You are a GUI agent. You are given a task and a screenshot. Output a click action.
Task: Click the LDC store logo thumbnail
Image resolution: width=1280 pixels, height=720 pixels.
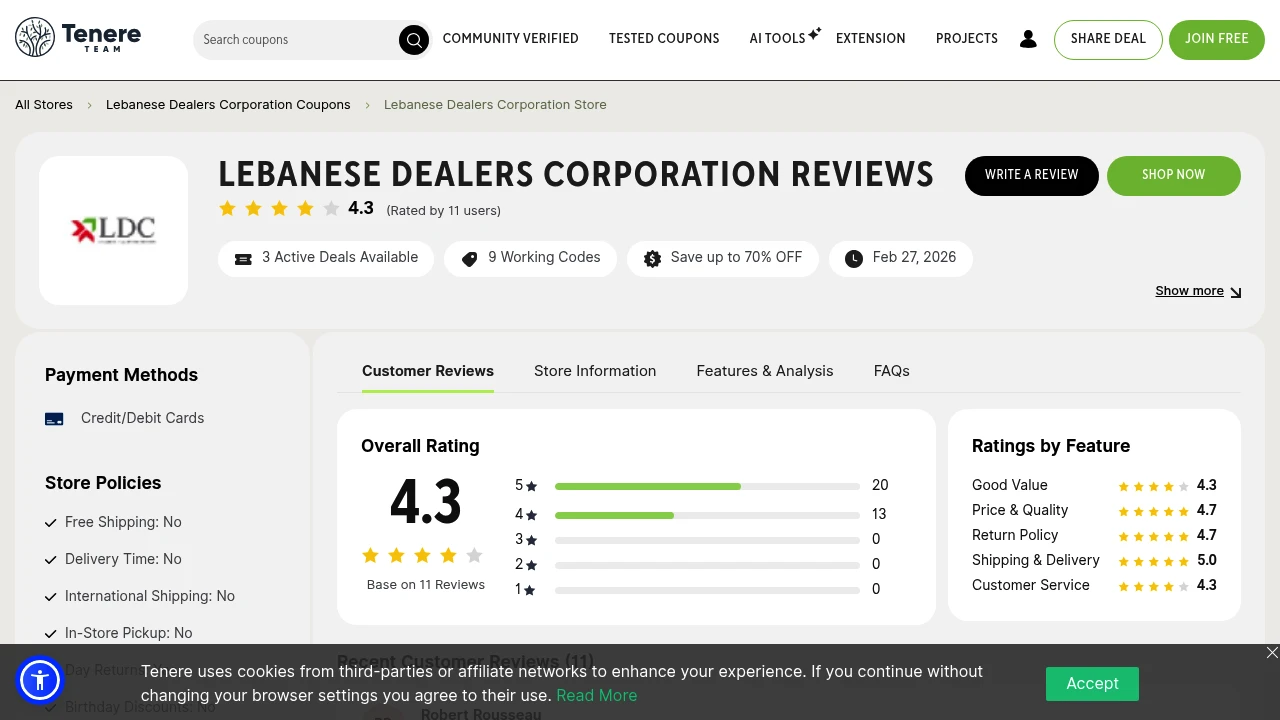coord(113,230)
